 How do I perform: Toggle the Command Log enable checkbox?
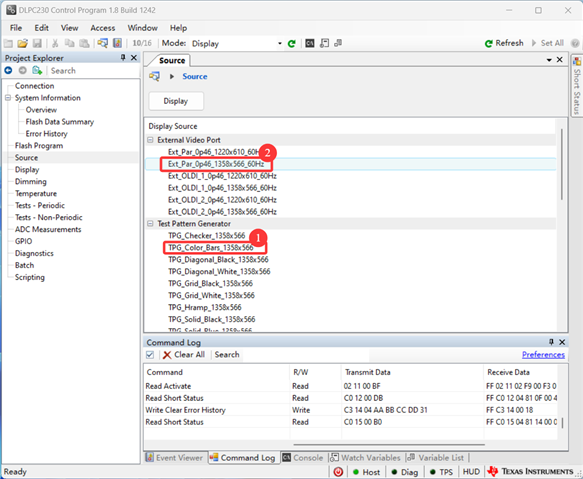[x=150, y=355]
